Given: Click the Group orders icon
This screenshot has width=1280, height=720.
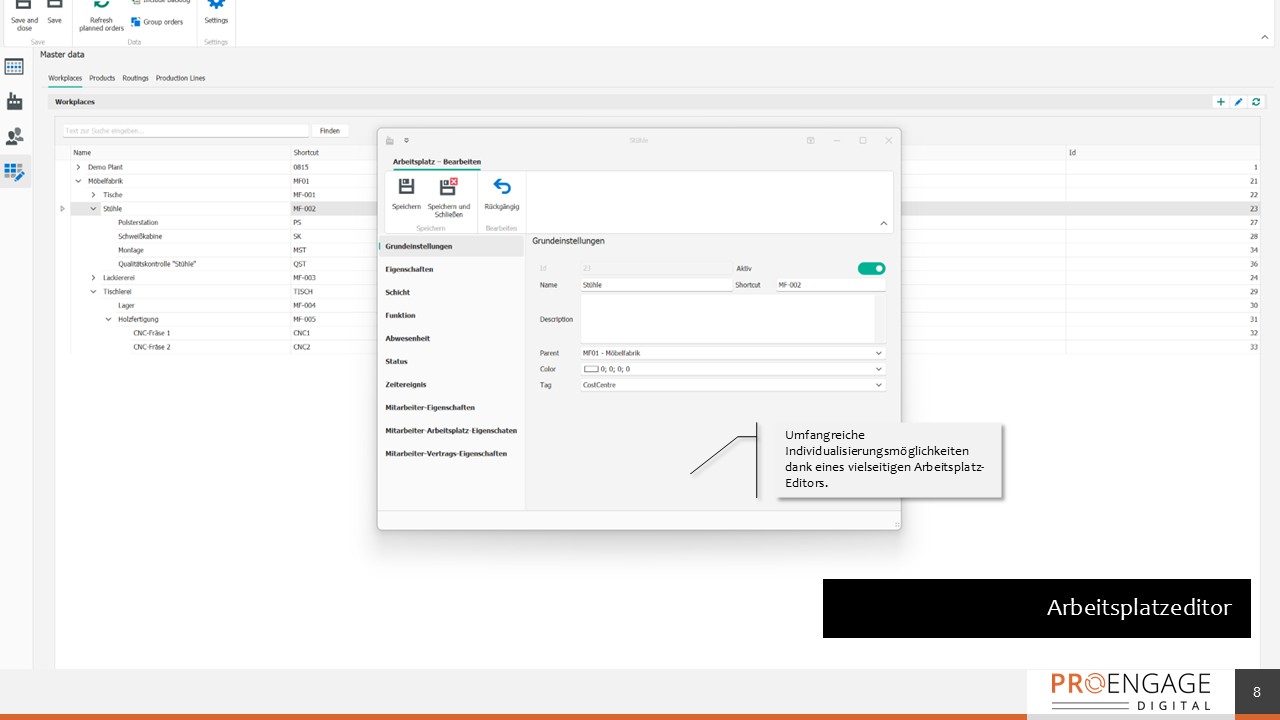Looking at the screenshot, I should coord(136,20).
